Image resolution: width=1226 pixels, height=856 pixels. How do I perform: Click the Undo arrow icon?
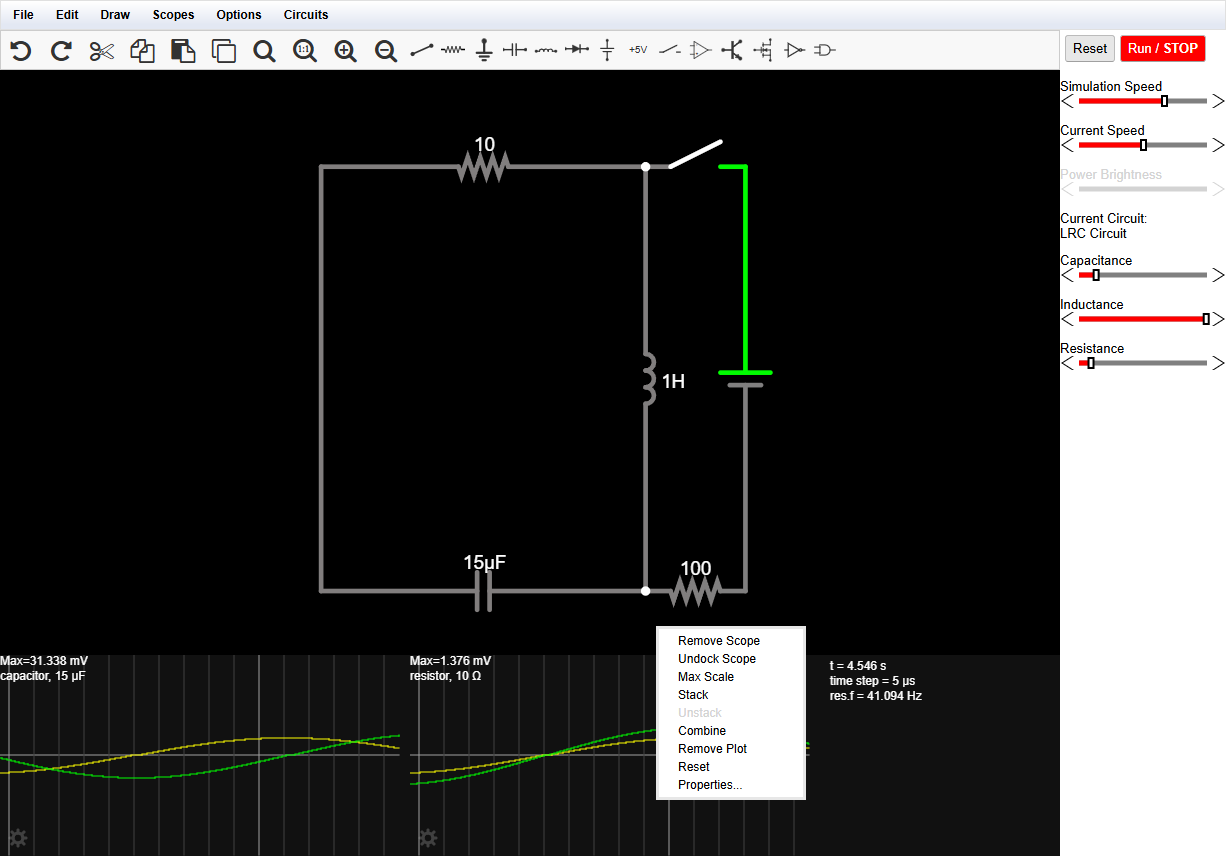click(21, 51)
